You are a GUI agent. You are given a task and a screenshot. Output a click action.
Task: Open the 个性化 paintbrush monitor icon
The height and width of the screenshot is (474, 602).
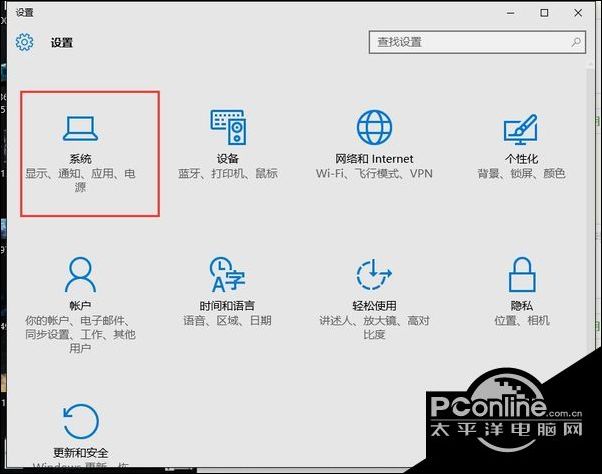[521, 129]
